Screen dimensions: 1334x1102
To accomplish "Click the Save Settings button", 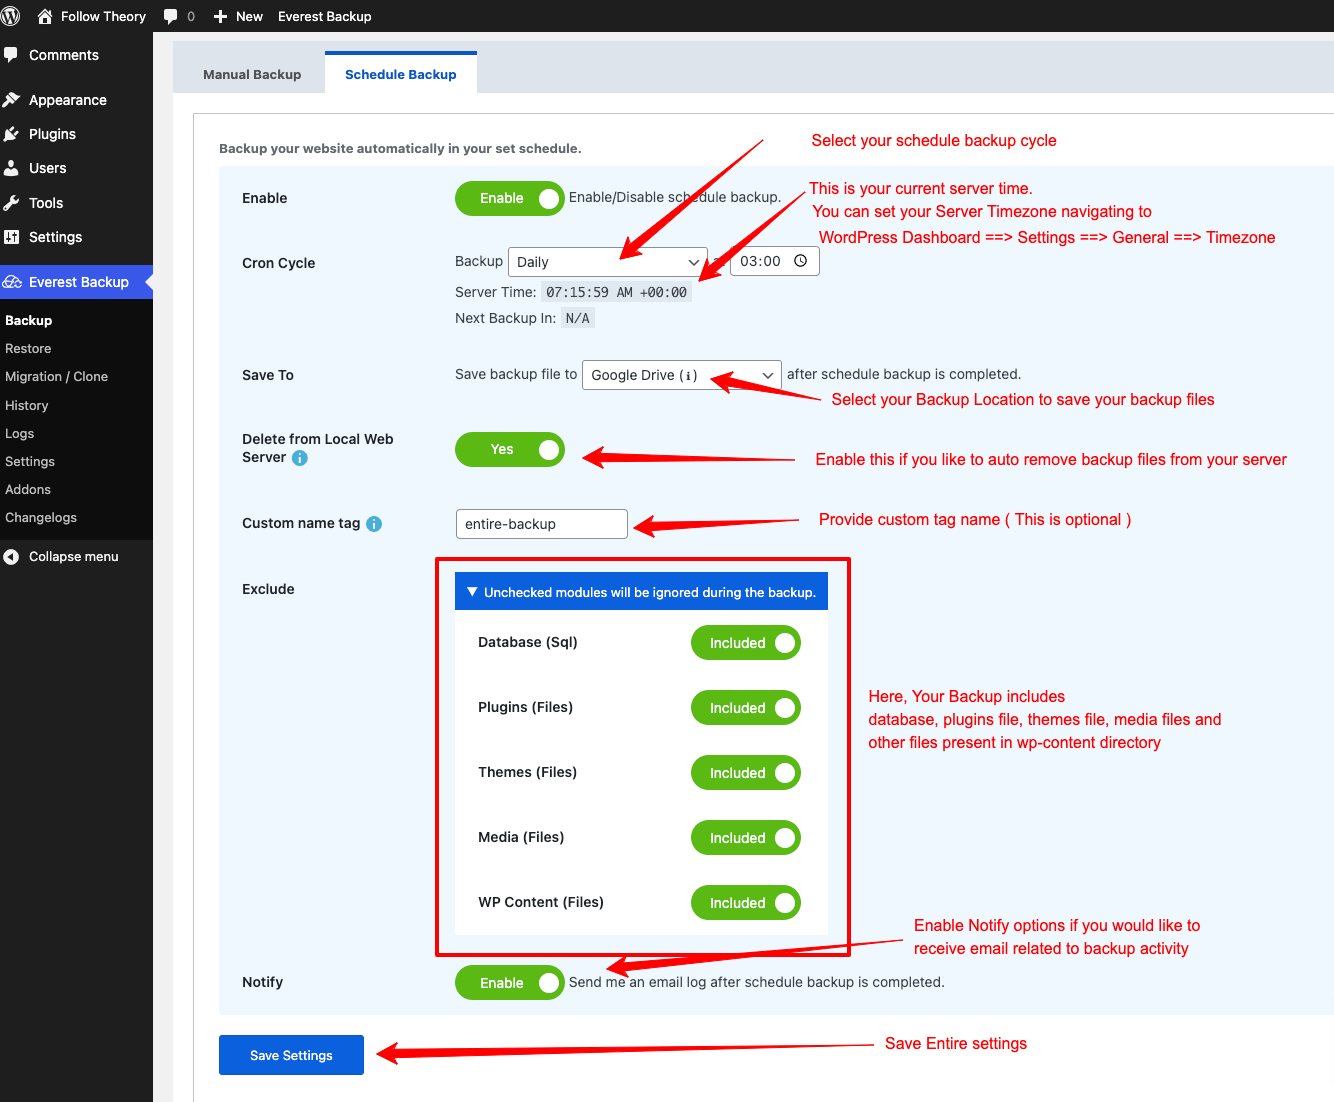I will 291,1055.
